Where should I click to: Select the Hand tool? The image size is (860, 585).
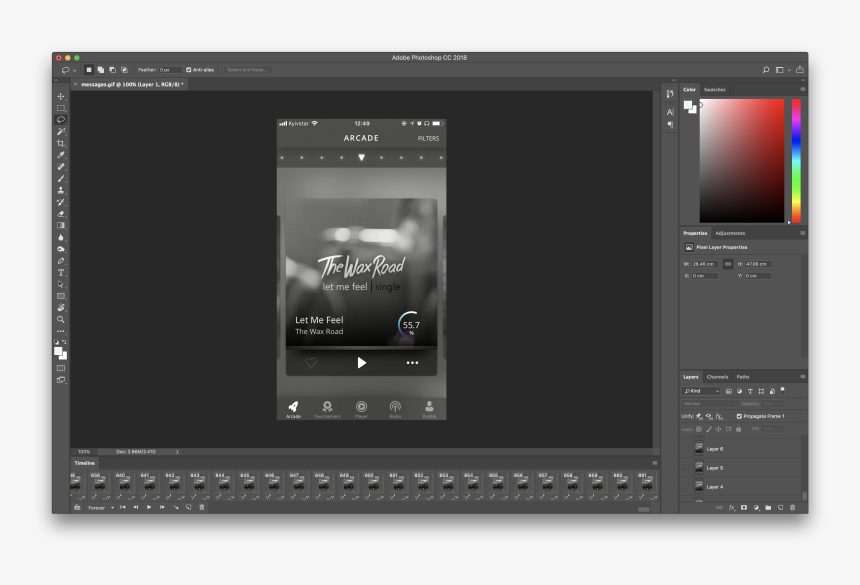pyautogui.click(x=61, y=308)
